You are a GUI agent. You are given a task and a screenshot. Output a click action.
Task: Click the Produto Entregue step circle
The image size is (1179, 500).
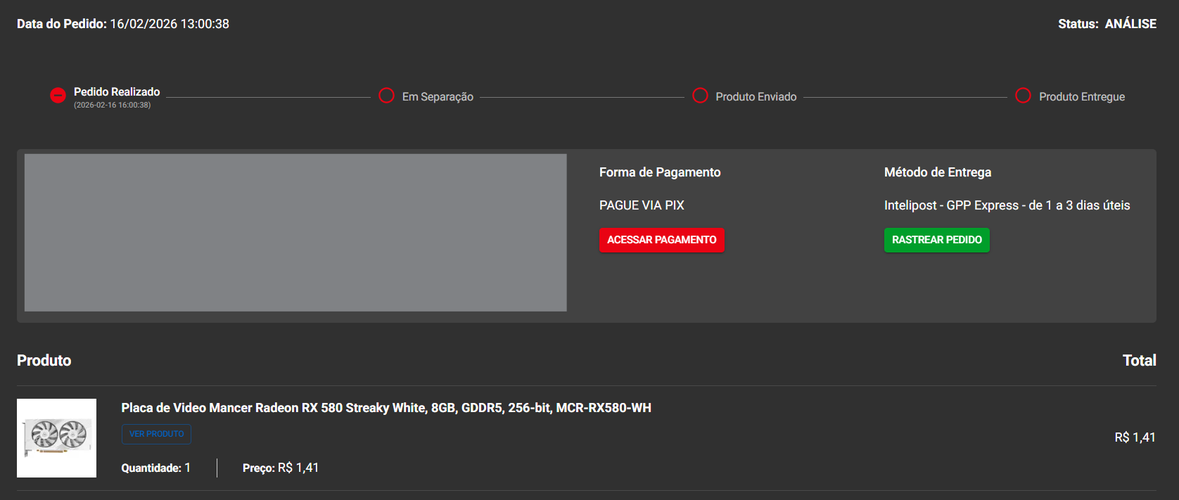pyautogui.click(x=1023, y=95)
